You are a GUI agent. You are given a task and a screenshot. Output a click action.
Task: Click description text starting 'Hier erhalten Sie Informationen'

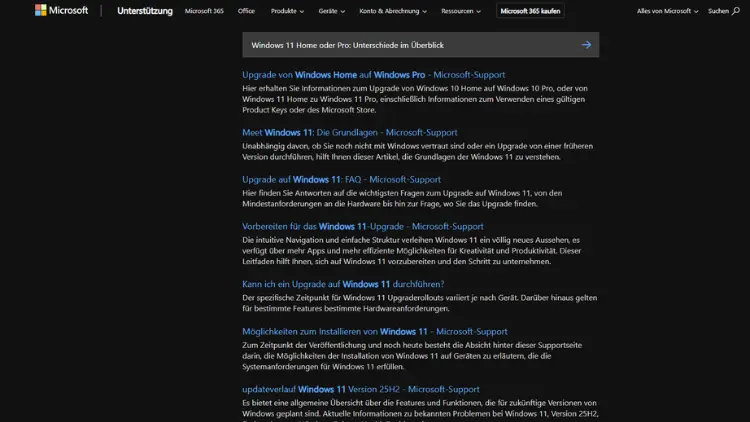click(415, 99)
